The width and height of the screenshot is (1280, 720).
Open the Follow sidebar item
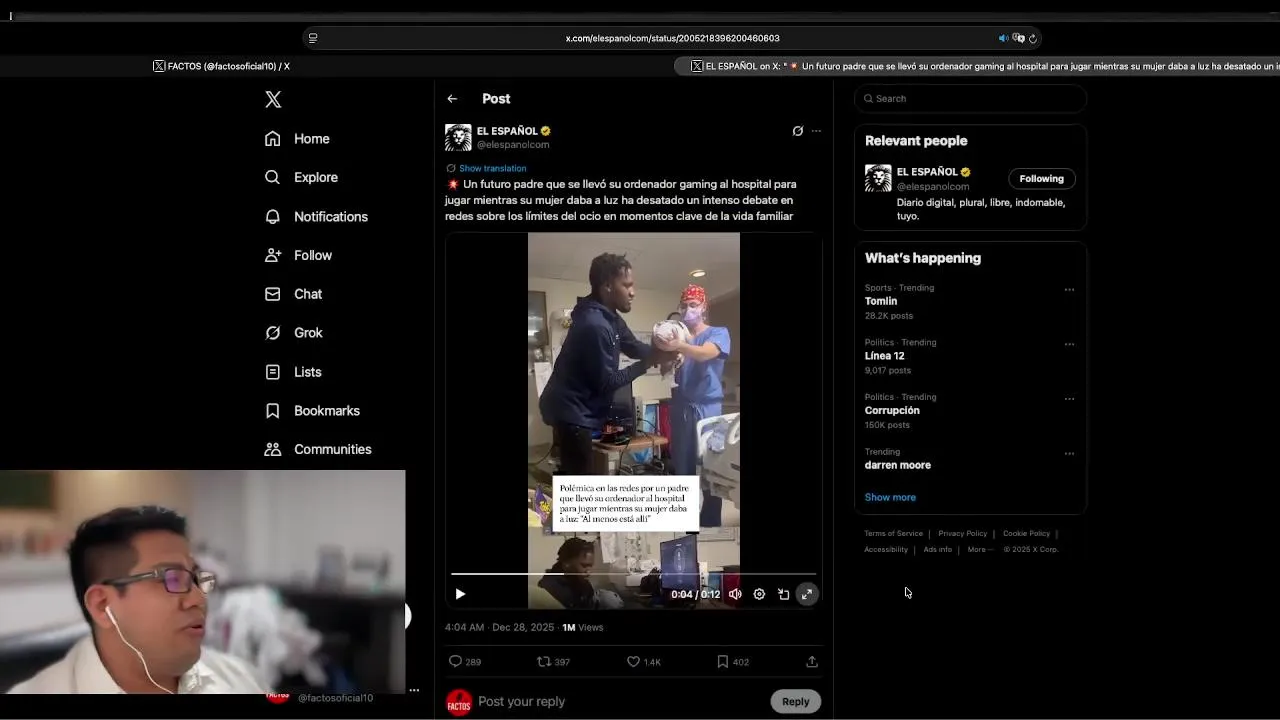click(x=298, y=255)
